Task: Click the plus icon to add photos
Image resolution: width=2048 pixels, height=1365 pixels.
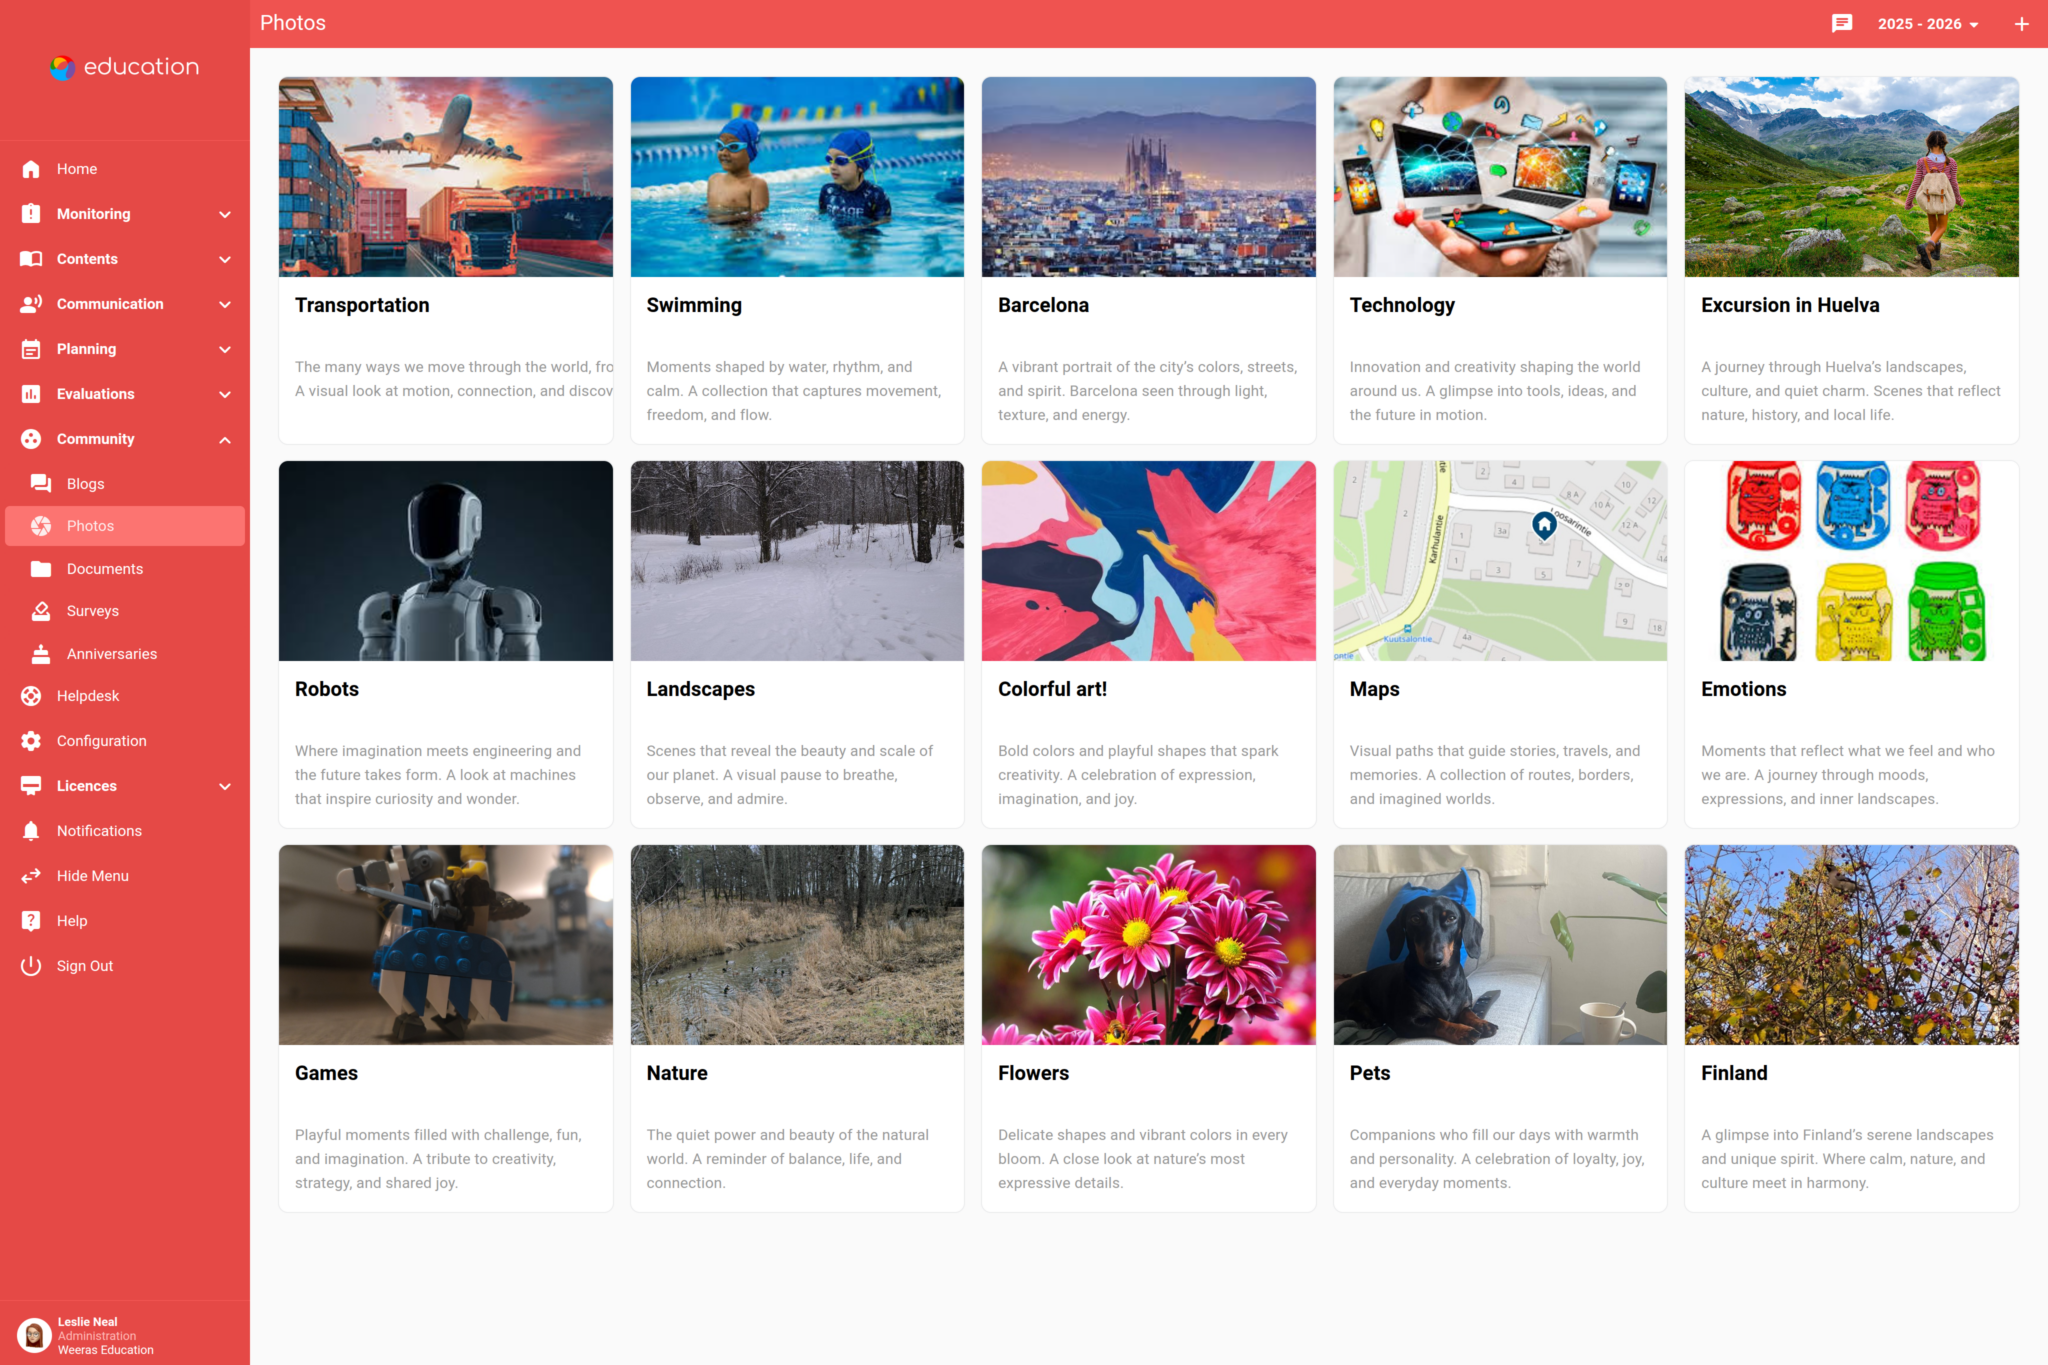Action: [x=2021, y=23]
